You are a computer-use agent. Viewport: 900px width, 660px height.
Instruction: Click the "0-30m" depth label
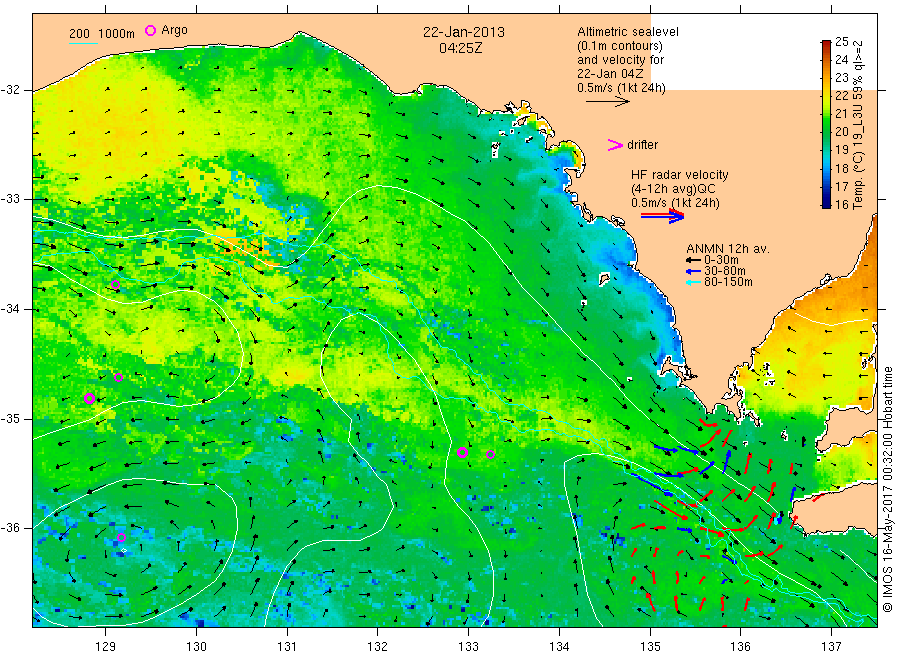coord(721,260)
